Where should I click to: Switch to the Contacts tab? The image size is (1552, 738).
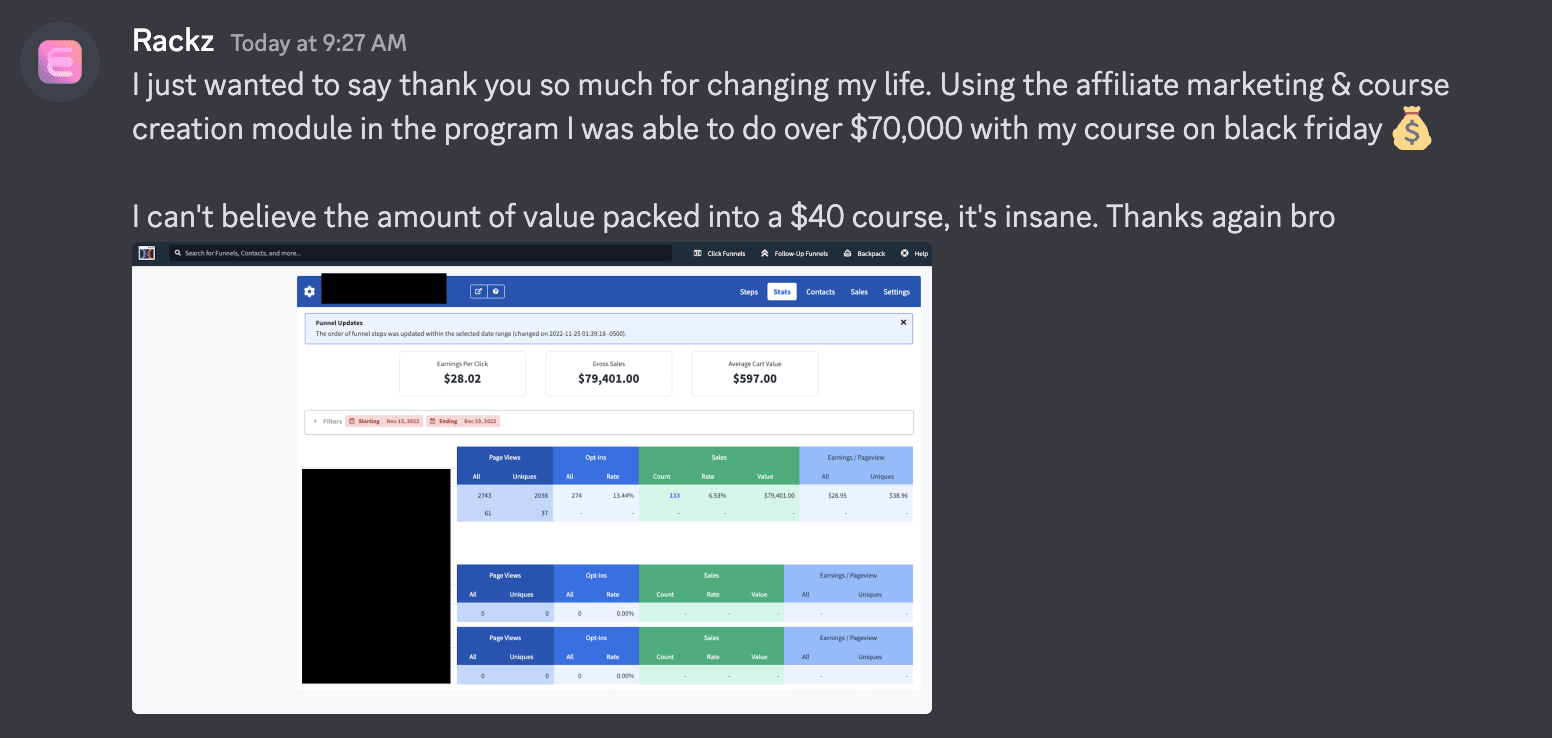(x=820, y=292)
